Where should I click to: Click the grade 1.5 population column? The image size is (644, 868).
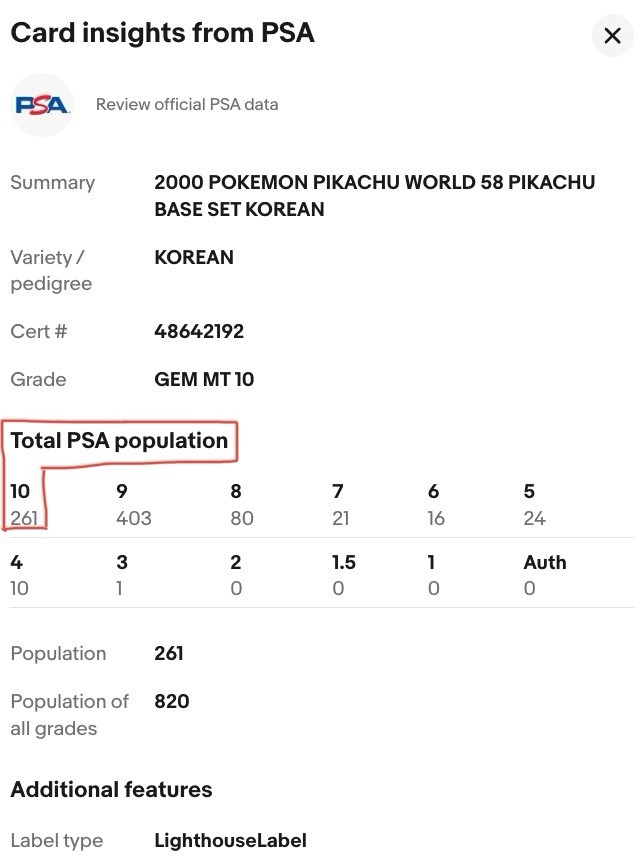[x=344, y=575]
